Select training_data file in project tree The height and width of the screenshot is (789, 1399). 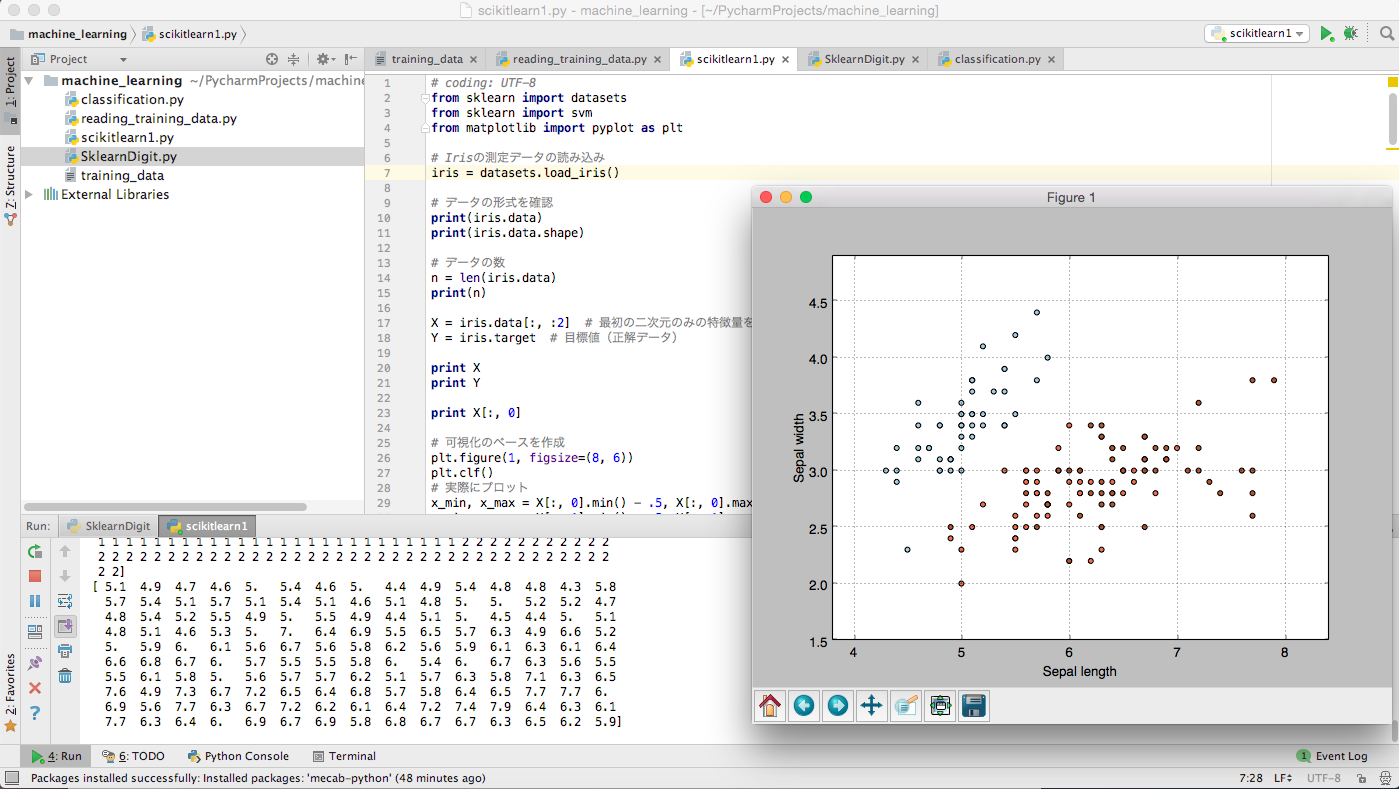[113, 175]
